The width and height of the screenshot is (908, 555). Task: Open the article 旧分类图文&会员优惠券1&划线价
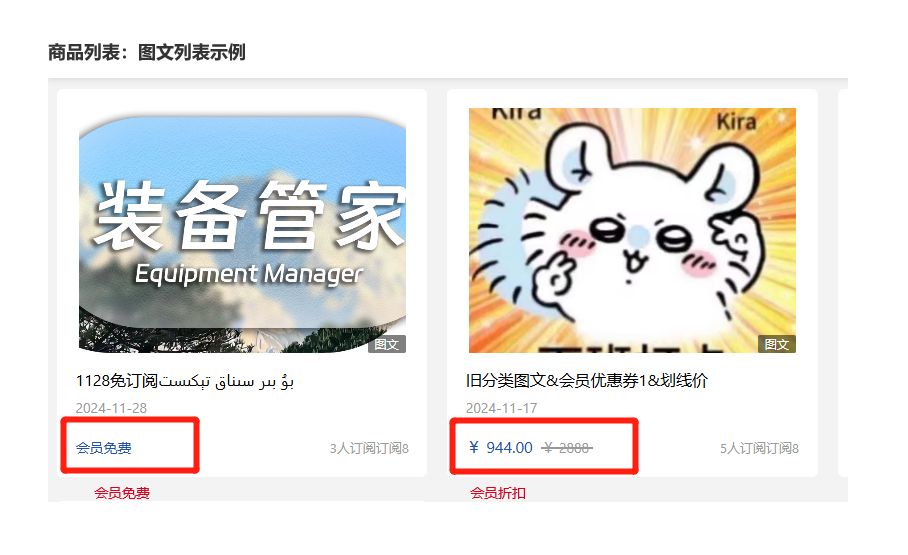[587, 381]
